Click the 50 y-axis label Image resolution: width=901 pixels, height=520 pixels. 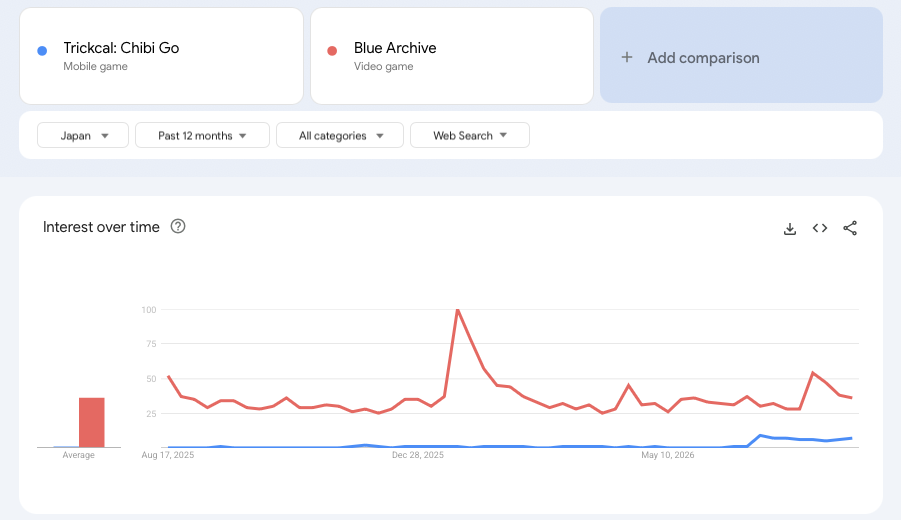pyautogui.click(x=151, y=379)
